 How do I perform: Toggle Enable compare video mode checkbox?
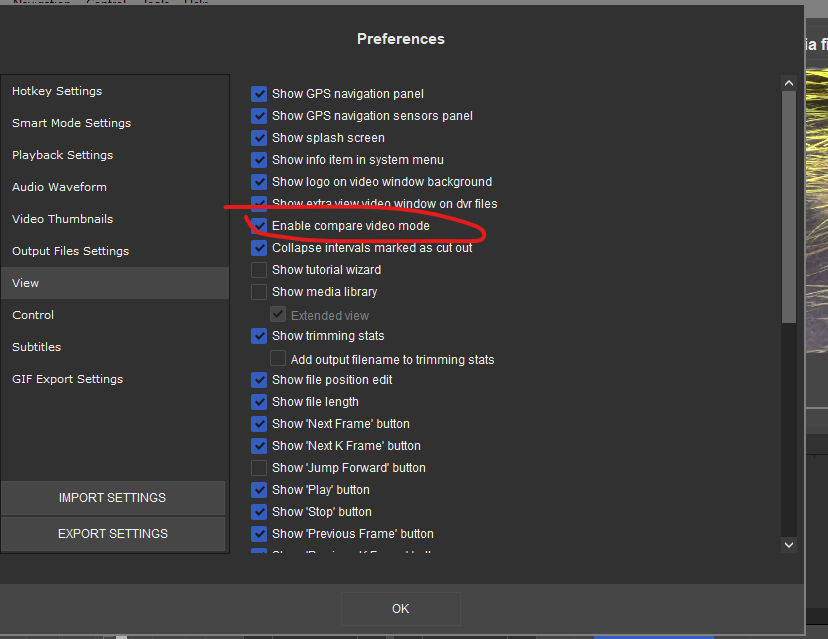(260, 226)
